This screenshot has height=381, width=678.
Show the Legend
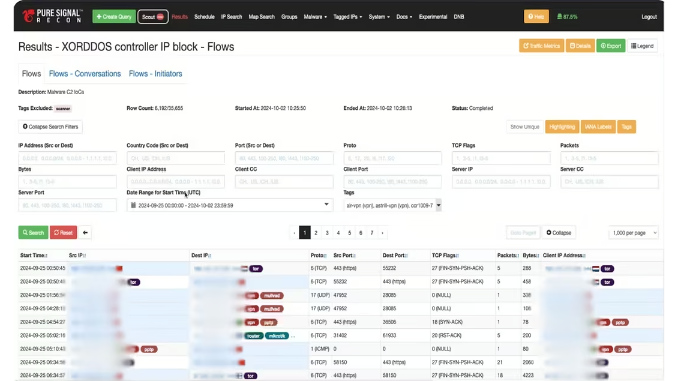pos(642,46)
